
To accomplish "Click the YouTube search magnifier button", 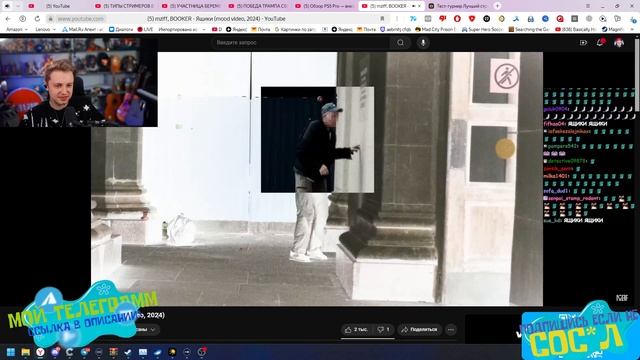I will pos(400,42).
